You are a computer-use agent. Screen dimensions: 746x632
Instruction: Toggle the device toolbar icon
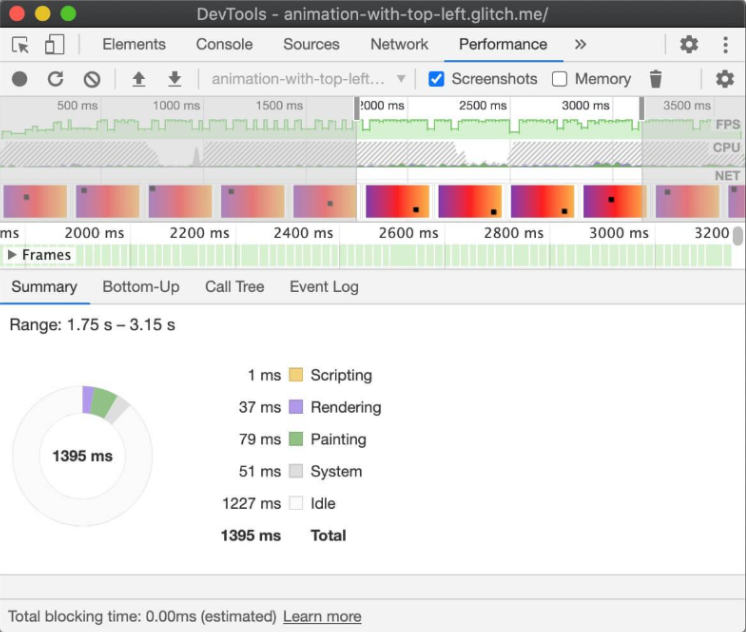click(x=54, y=45)
